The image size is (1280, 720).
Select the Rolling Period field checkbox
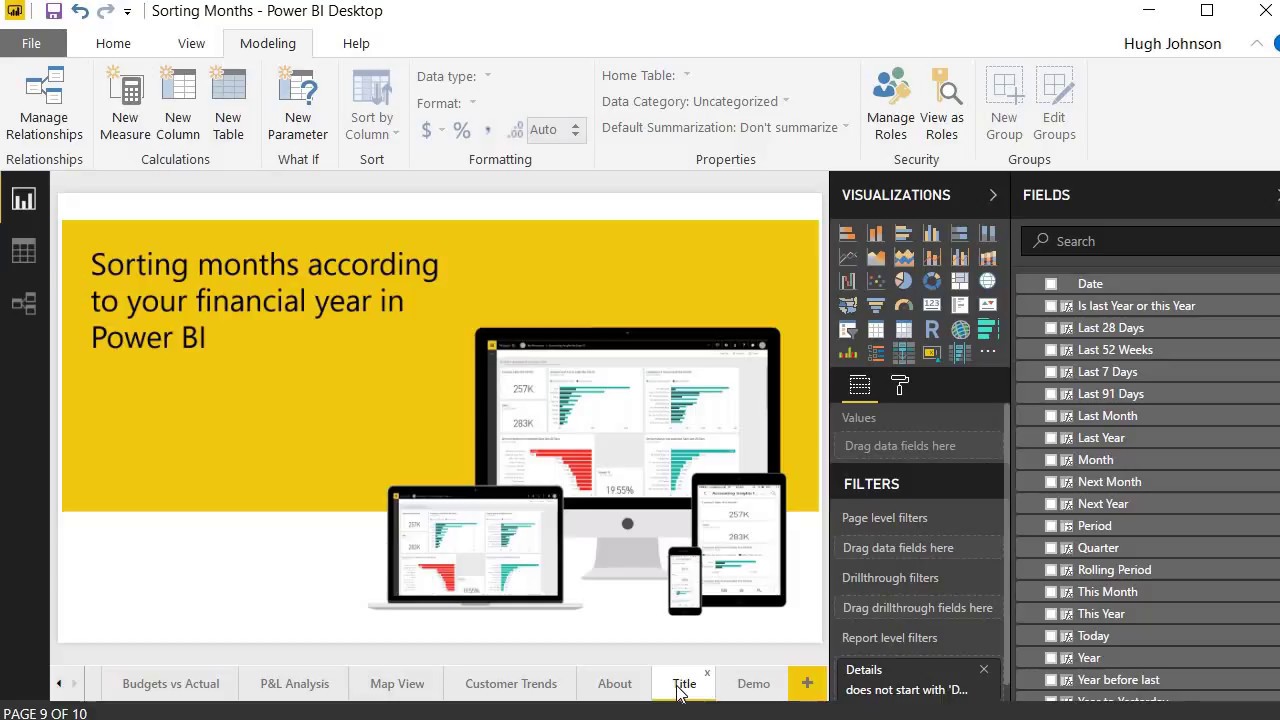(x=1051, y=570)
